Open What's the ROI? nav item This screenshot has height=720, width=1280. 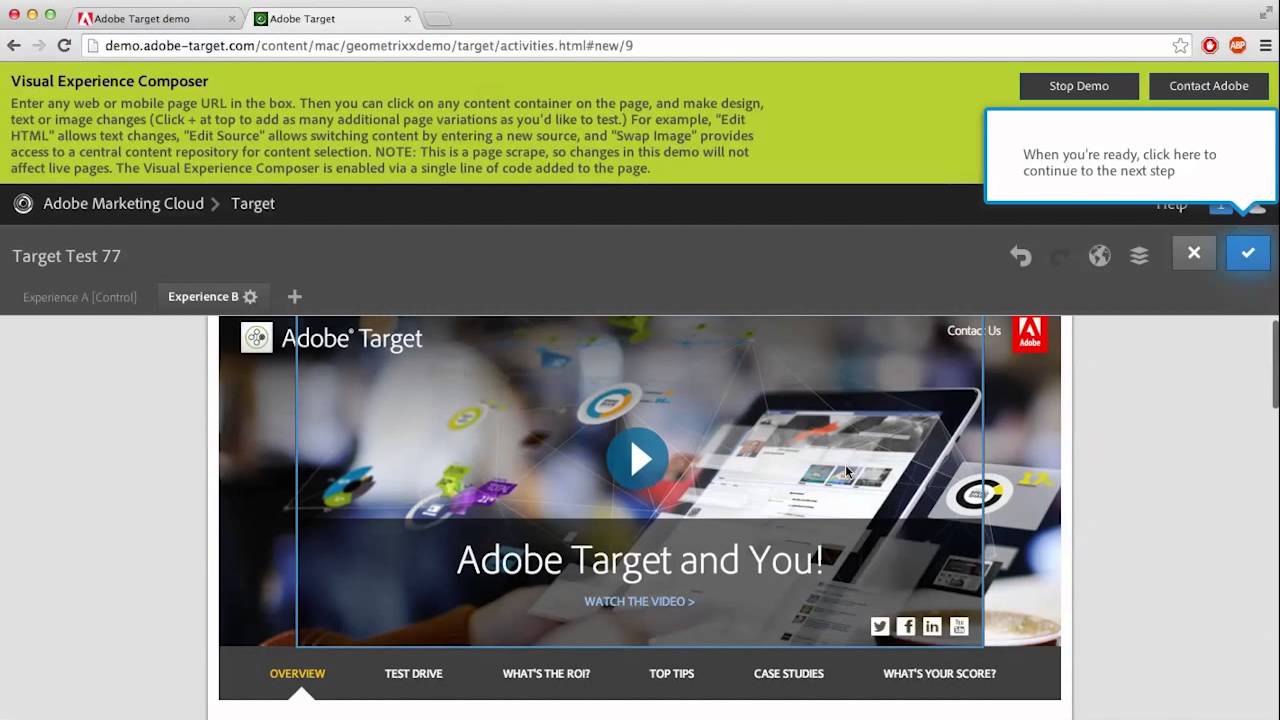(546, 673)
